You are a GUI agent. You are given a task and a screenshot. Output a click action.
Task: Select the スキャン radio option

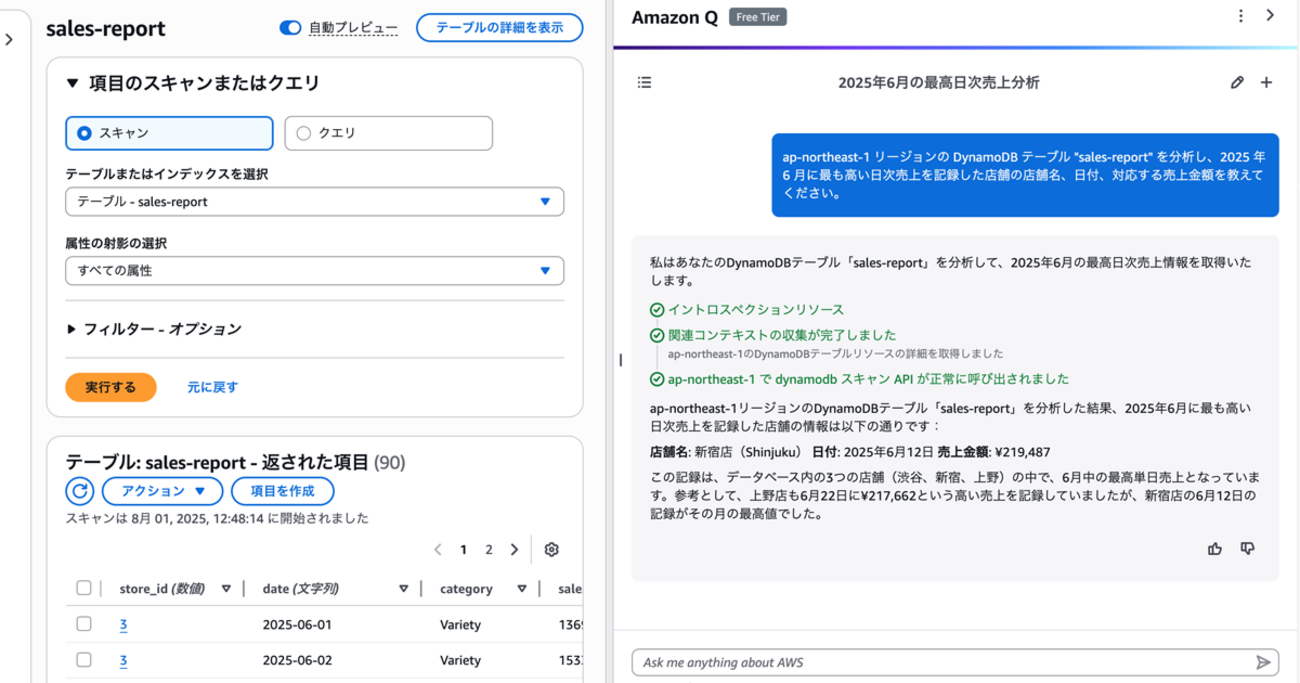[169, 133]
